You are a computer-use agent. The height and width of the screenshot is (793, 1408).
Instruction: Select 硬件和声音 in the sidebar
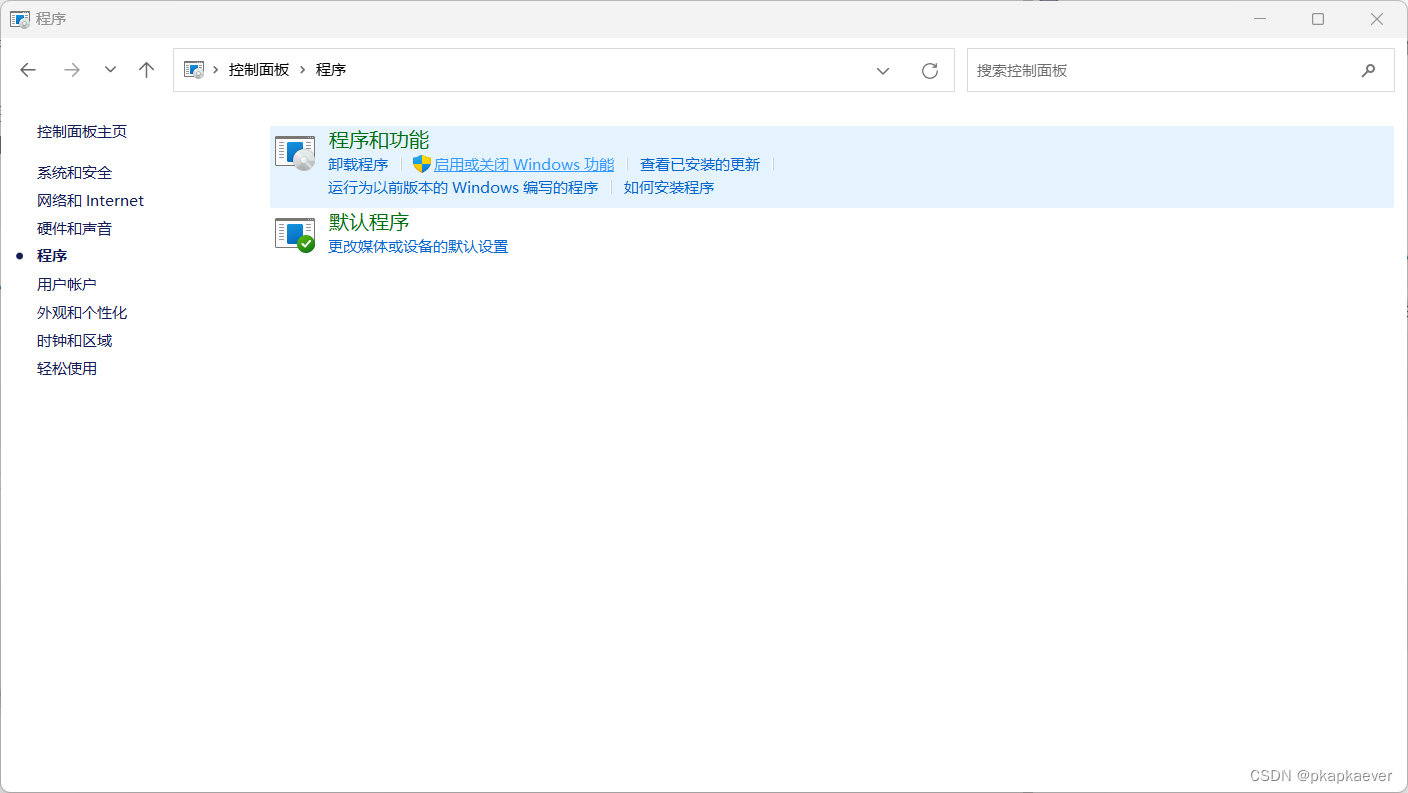pyautogui.click(x=74, y=228)
